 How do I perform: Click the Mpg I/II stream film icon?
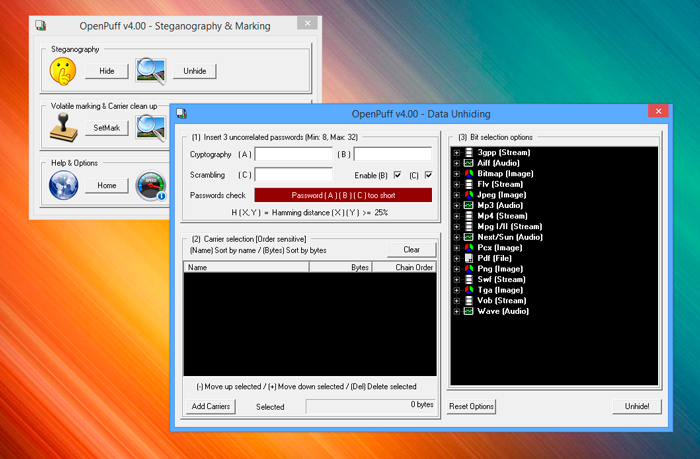point(468,226)
